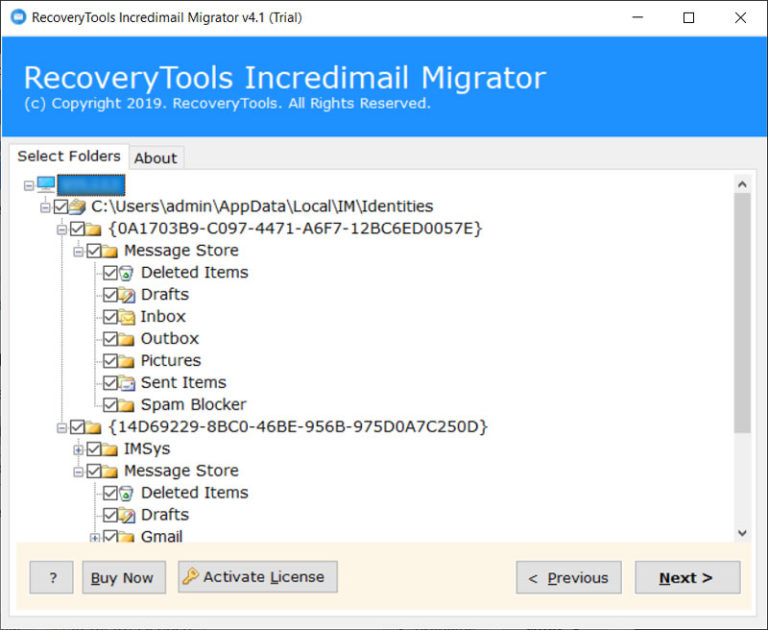Click the vertical scrollbar thumb
768x630 pixels.
coord(742,313)
